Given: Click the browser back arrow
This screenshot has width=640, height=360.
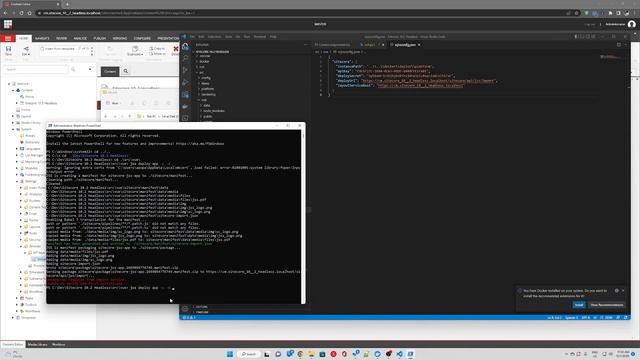Looking at the screenshot, I should point(5,13).
